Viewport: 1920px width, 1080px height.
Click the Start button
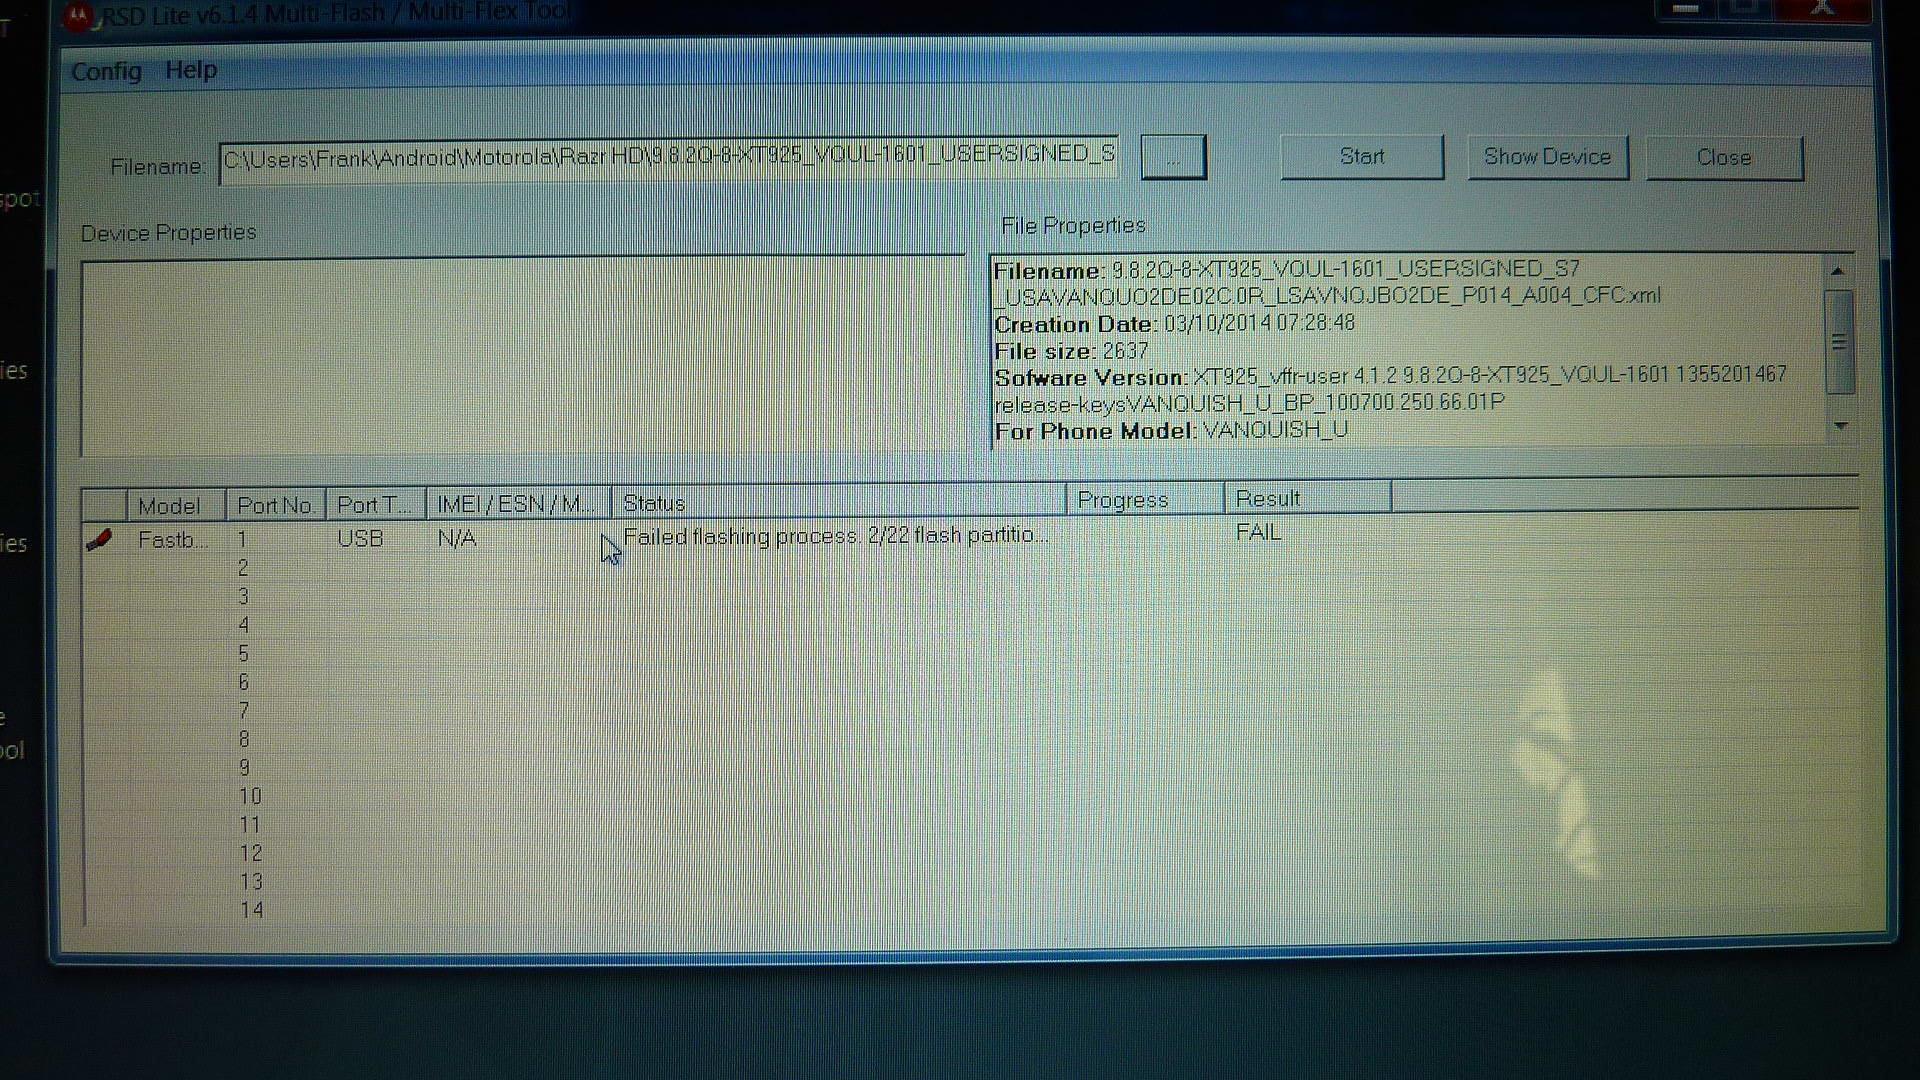tap(1362, 157)
